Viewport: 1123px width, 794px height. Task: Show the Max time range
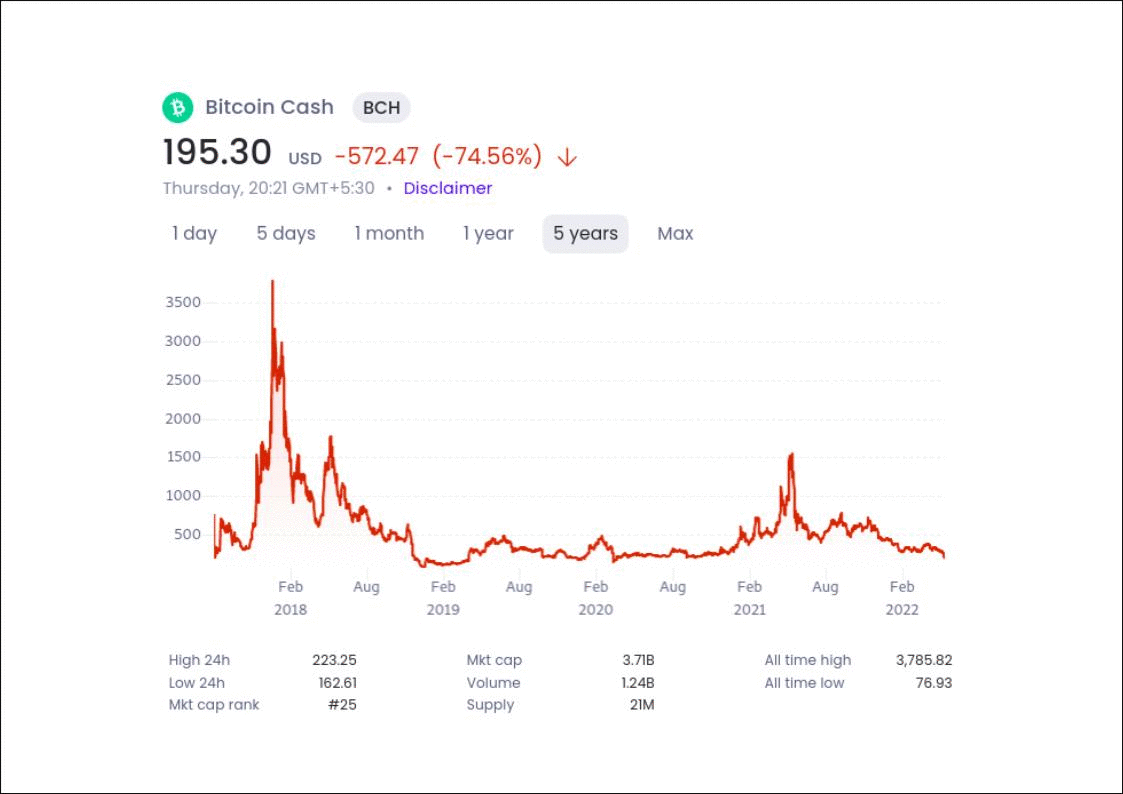(x=675, y=233)
